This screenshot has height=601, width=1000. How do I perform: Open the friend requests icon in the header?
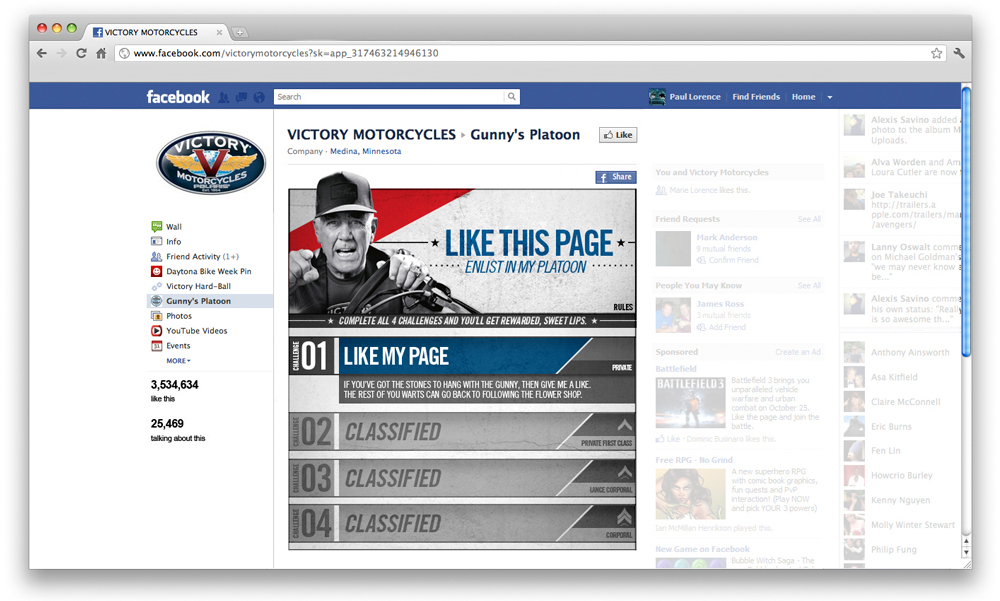pos(223,97)
